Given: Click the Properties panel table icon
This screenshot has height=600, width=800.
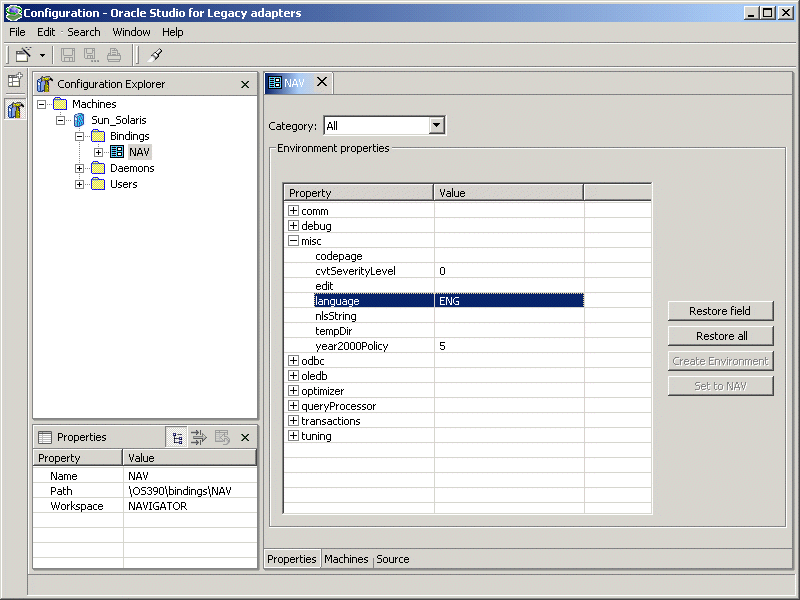Looking at the screenshot, I should (x=45, y=437).
